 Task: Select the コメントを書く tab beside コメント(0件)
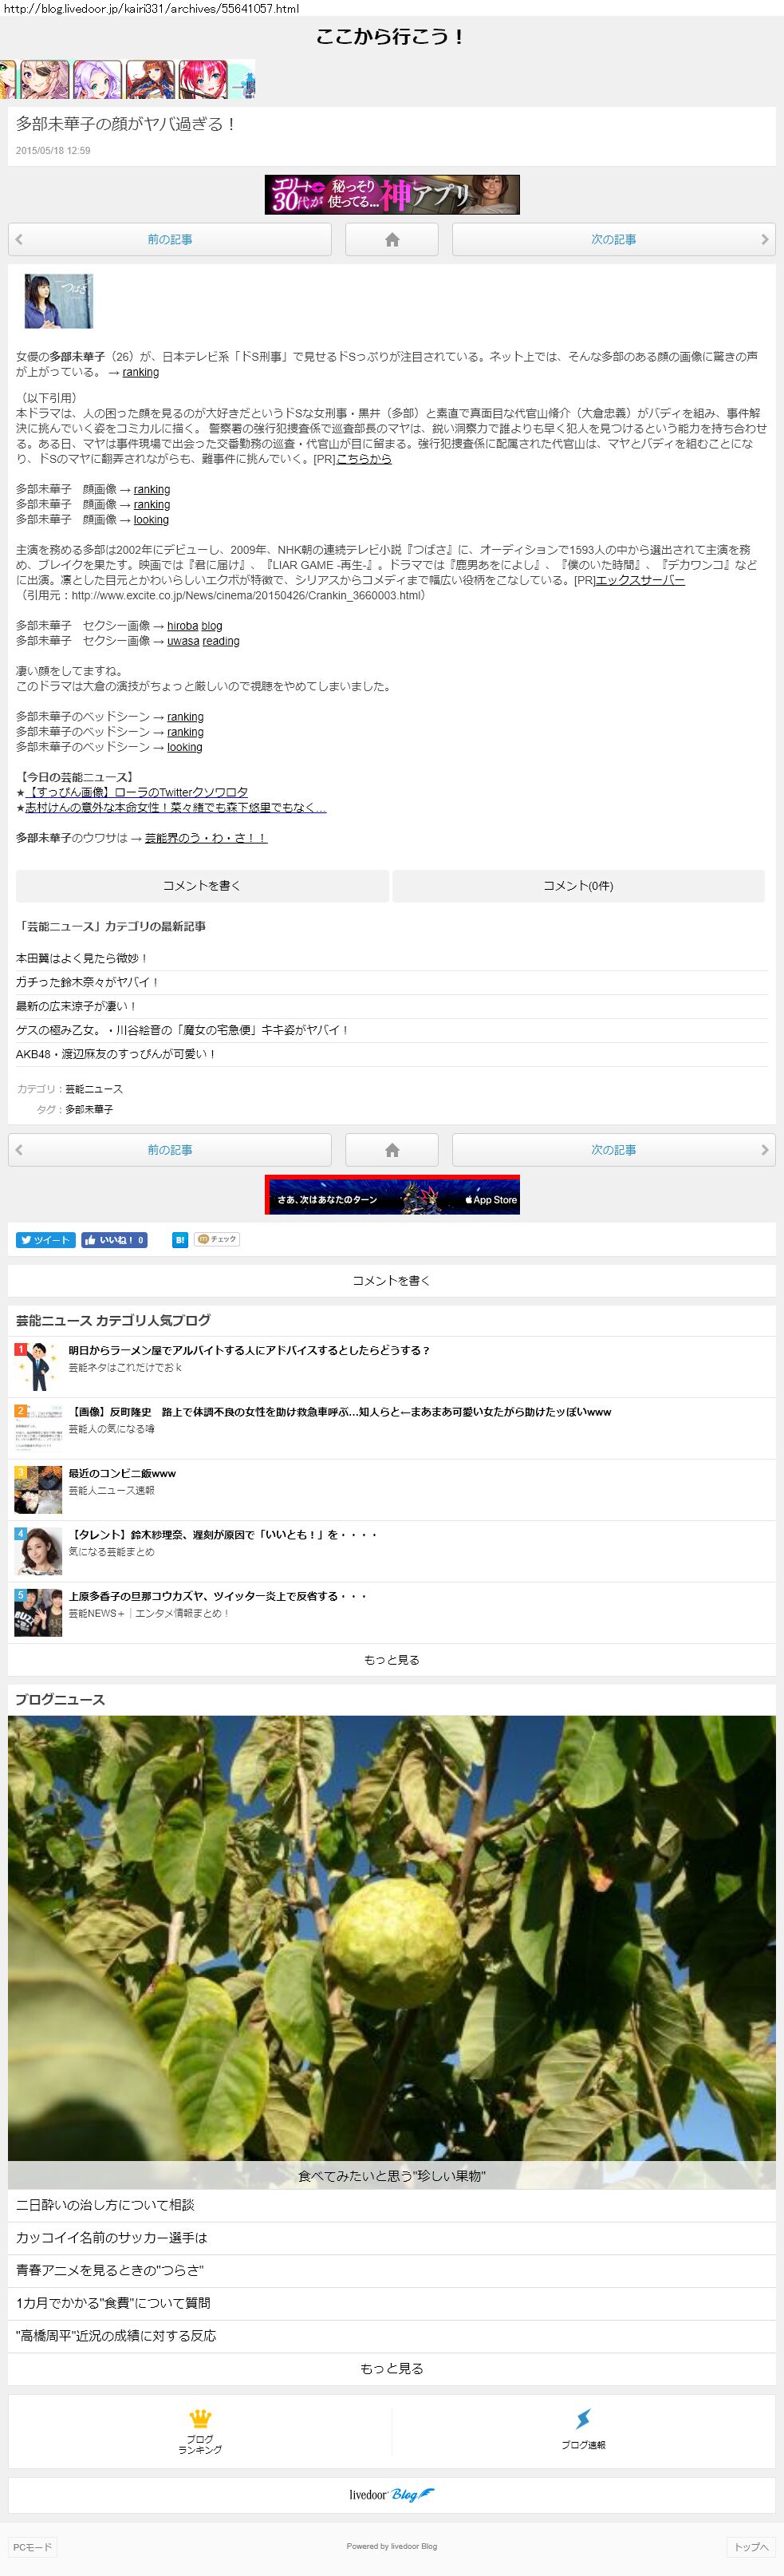[x=202, y=886]
